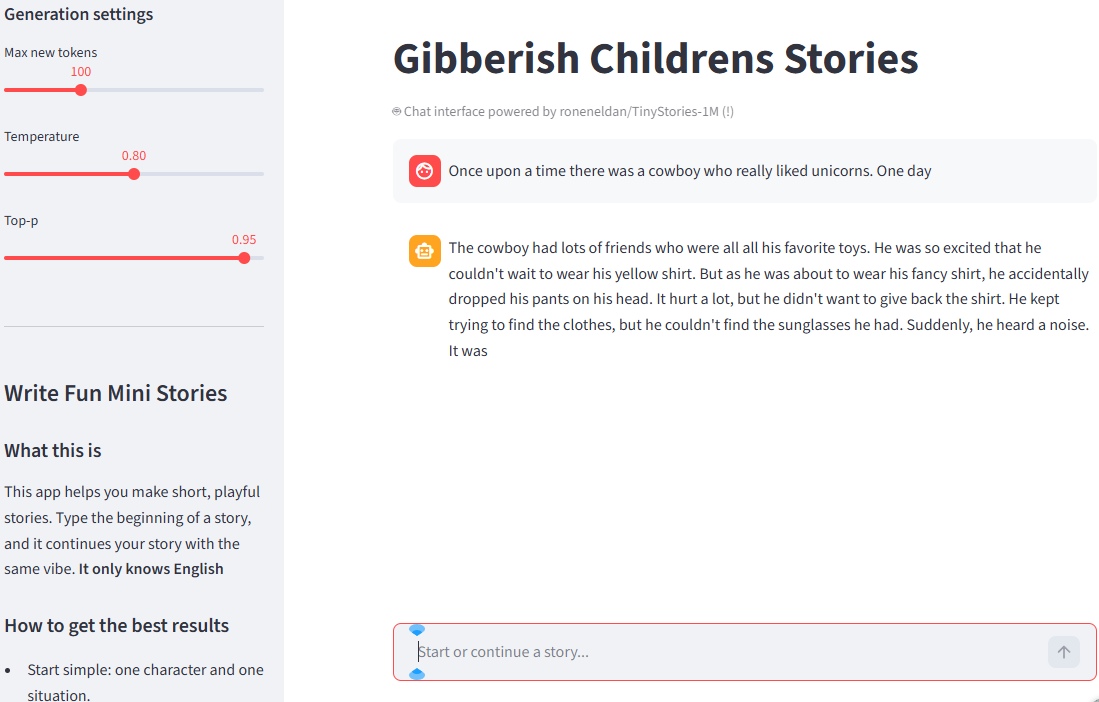Screen dimensions: 1099x702
Task: Click the Top-p slider handle
Action: pos(244,257)
